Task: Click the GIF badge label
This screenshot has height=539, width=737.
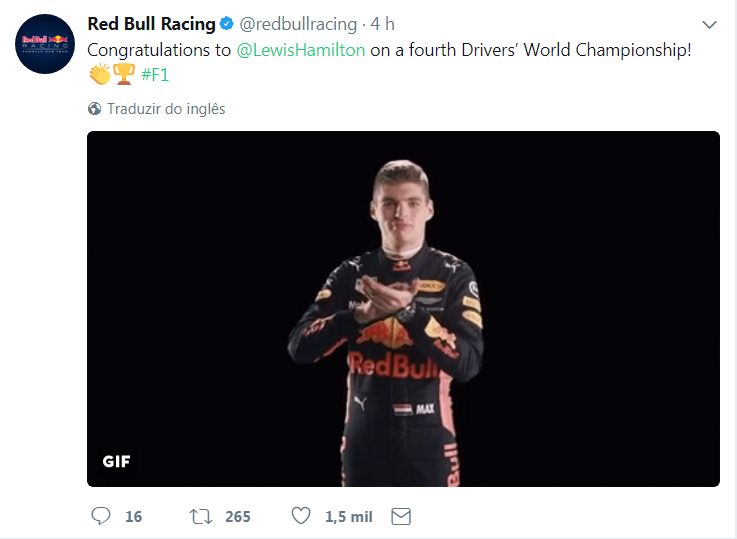Action: coord(116,461)
